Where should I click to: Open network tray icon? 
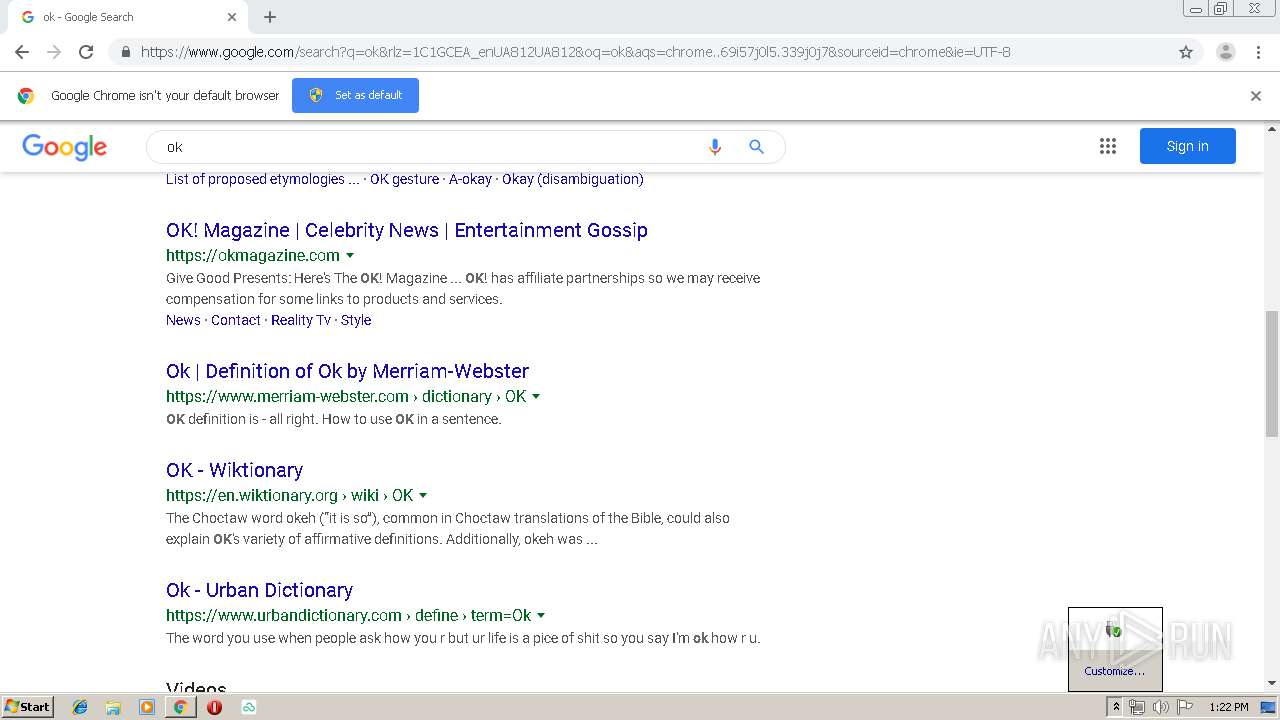[x=1137, y=707]
